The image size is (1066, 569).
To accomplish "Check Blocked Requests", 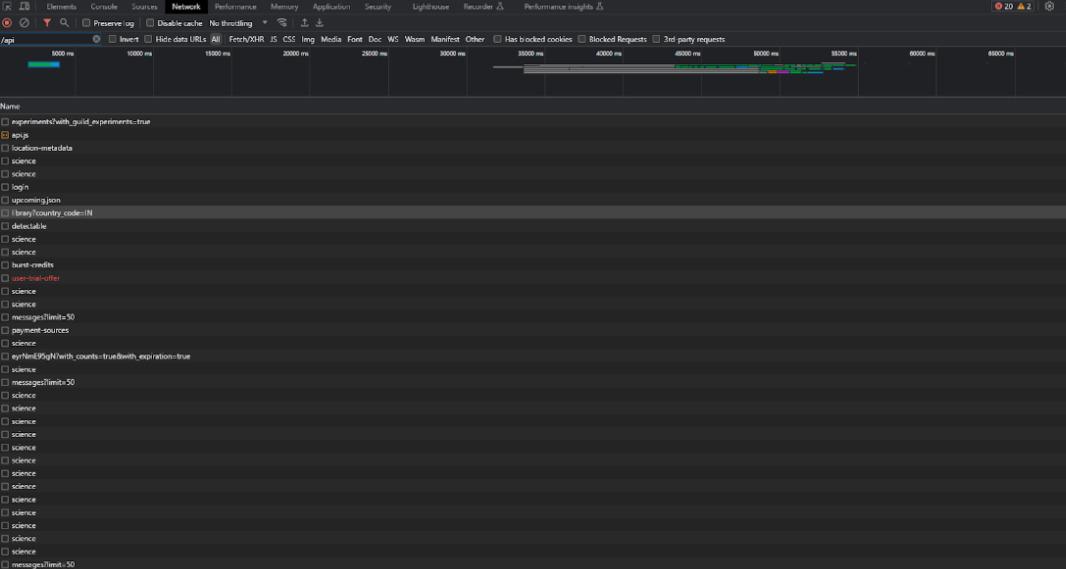I will tap(582, 39).
